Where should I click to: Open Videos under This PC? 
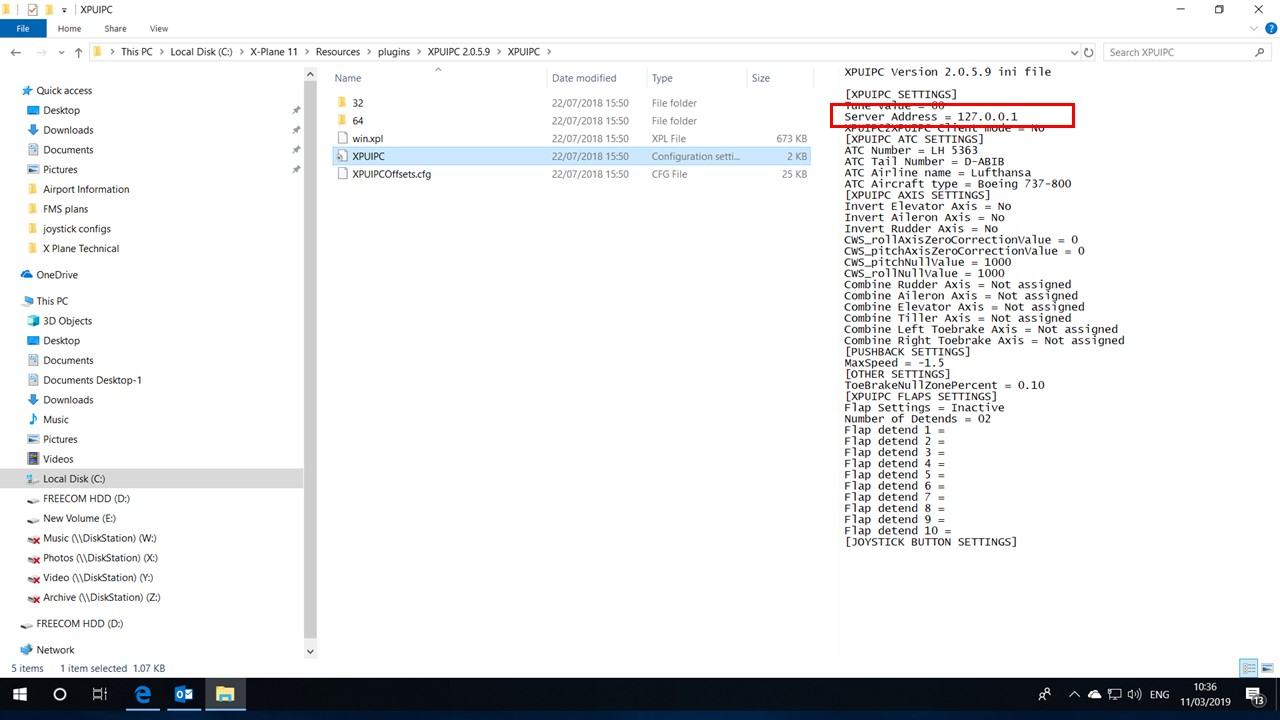[x=58, y=459]
